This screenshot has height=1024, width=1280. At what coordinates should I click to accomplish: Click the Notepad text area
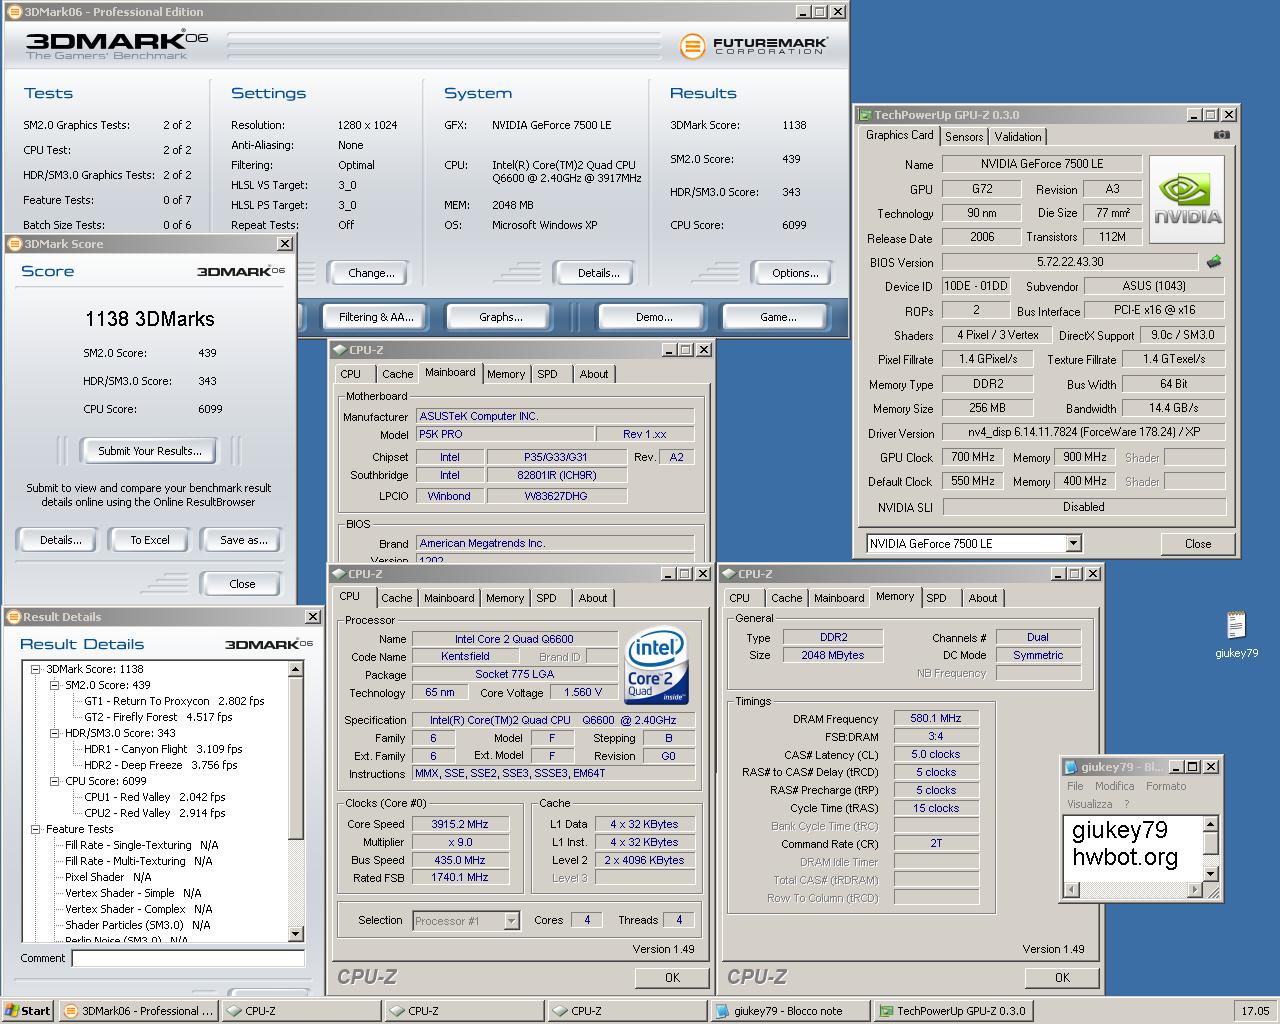[x=1132, y=848]
